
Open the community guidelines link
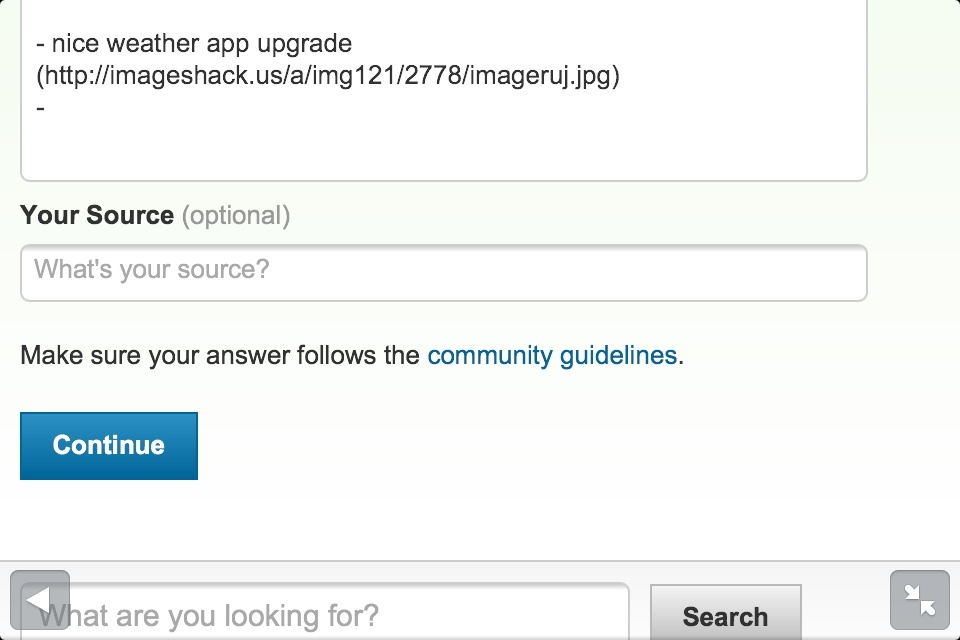click(x=552, y=355)
